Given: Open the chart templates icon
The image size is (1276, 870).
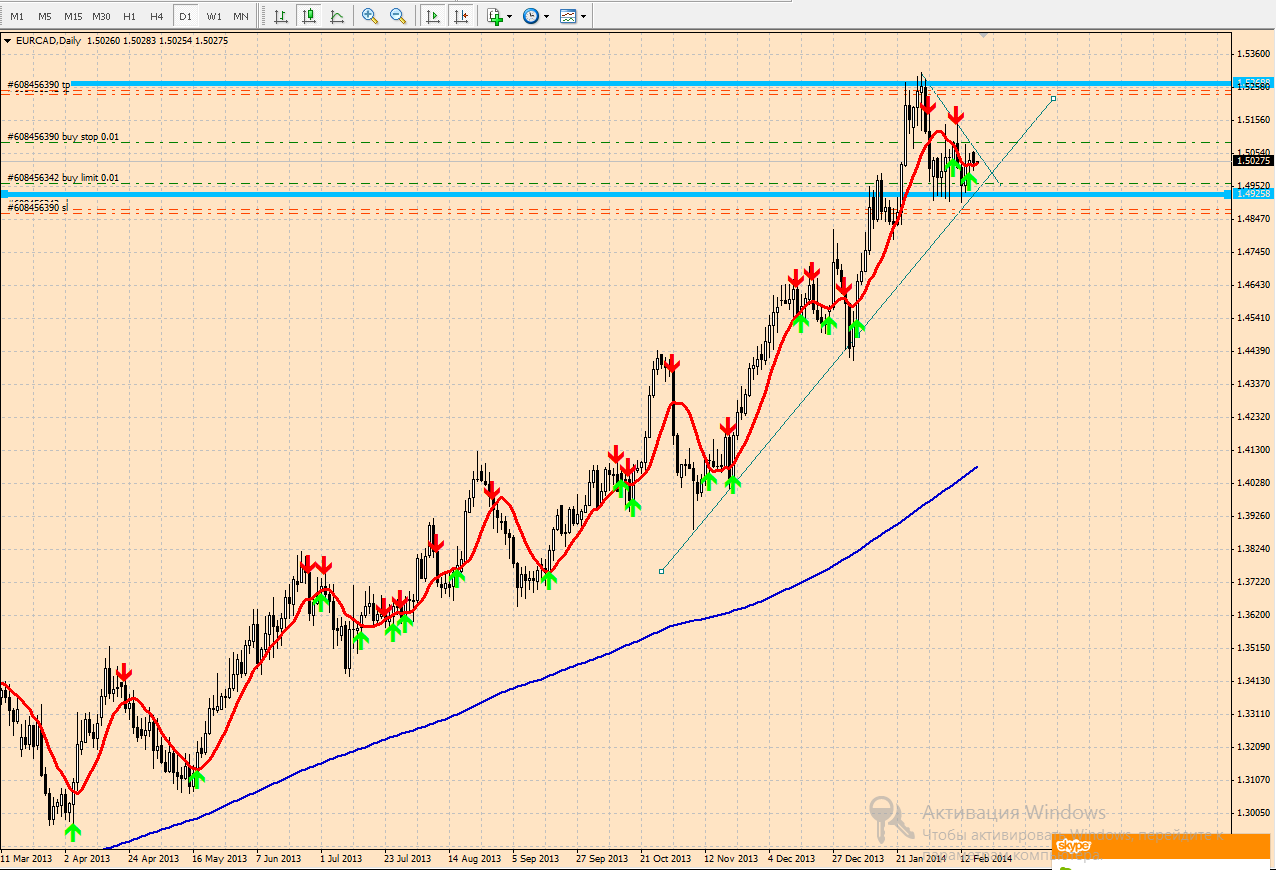Looking at the screenshot, I should tap(568, 16).
